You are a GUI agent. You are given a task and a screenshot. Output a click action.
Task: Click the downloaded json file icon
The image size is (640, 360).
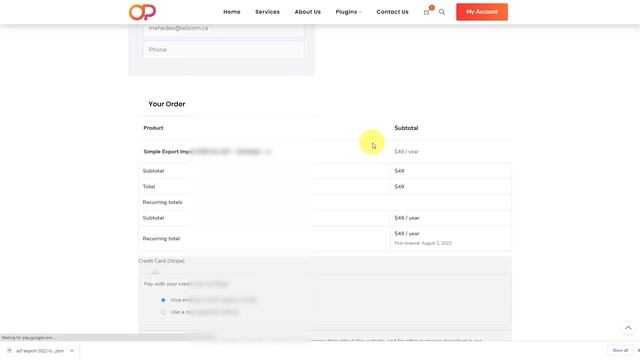click(x=9, y=351)
